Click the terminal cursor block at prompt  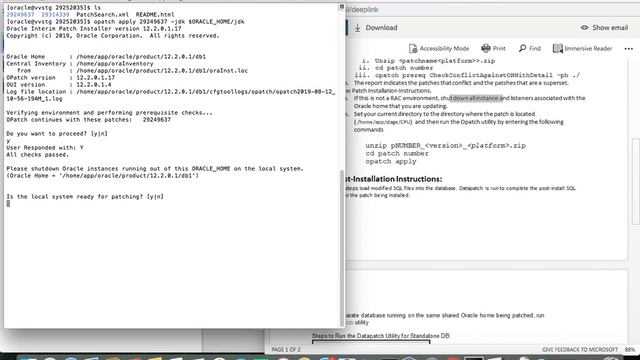[x=8, y=203]
